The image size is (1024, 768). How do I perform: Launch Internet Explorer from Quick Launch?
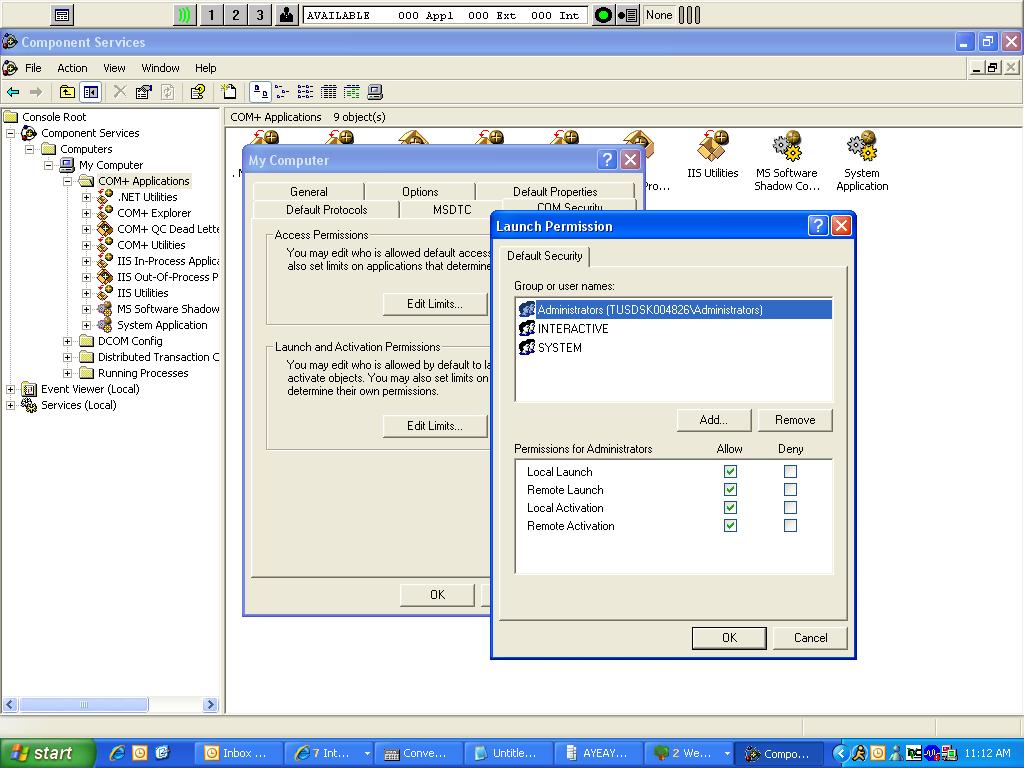(118, 753)
